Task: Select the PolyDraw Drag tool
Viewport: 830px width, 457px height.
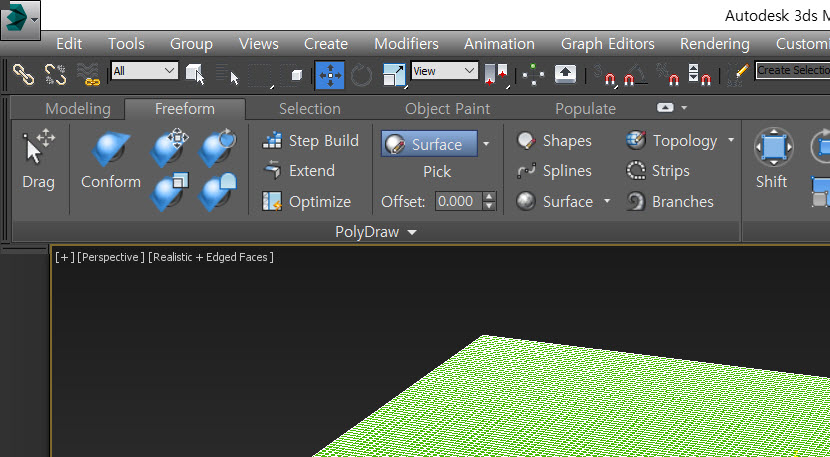Action: (38, 159)
